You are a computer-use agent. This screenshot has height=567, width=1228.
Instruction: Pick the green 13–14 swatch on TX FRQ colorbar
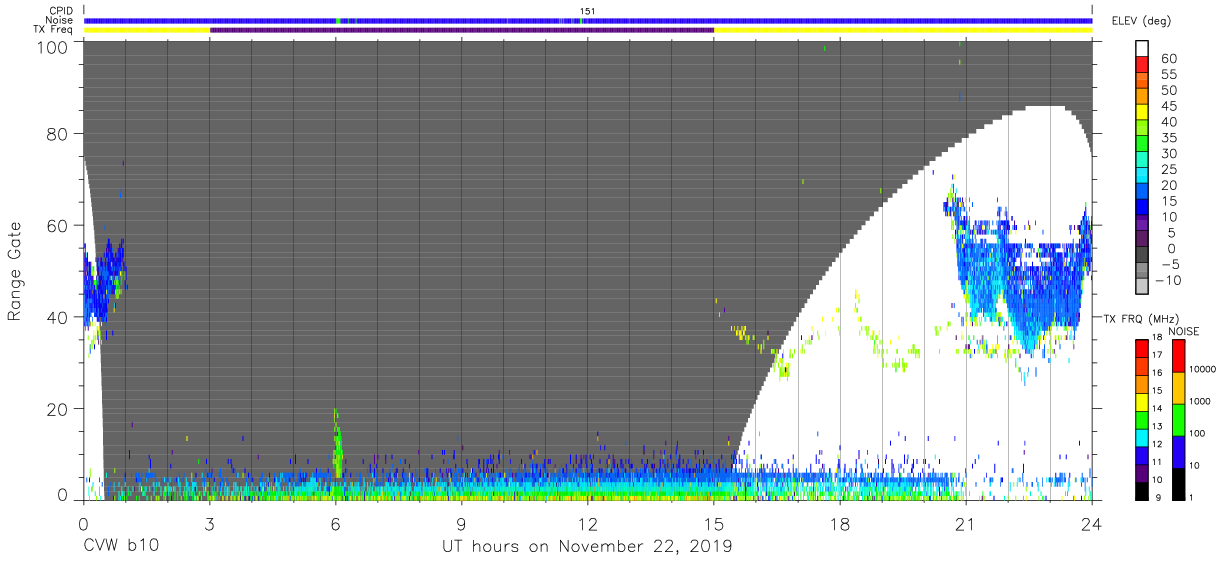1141,418
